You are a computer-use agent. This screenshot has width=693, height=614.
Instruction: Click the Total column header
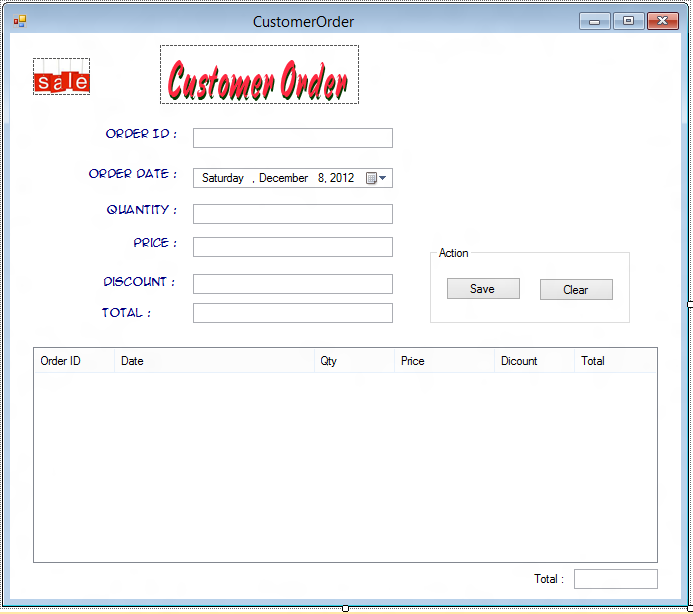615,361
